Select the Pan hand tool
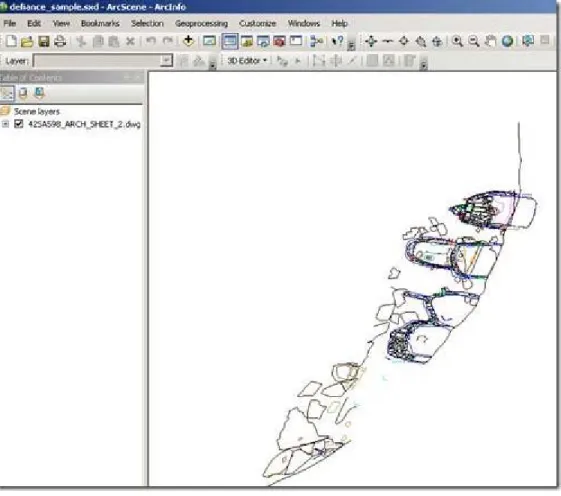This screenshot has height=496, width=561. (x=491, y=42)
